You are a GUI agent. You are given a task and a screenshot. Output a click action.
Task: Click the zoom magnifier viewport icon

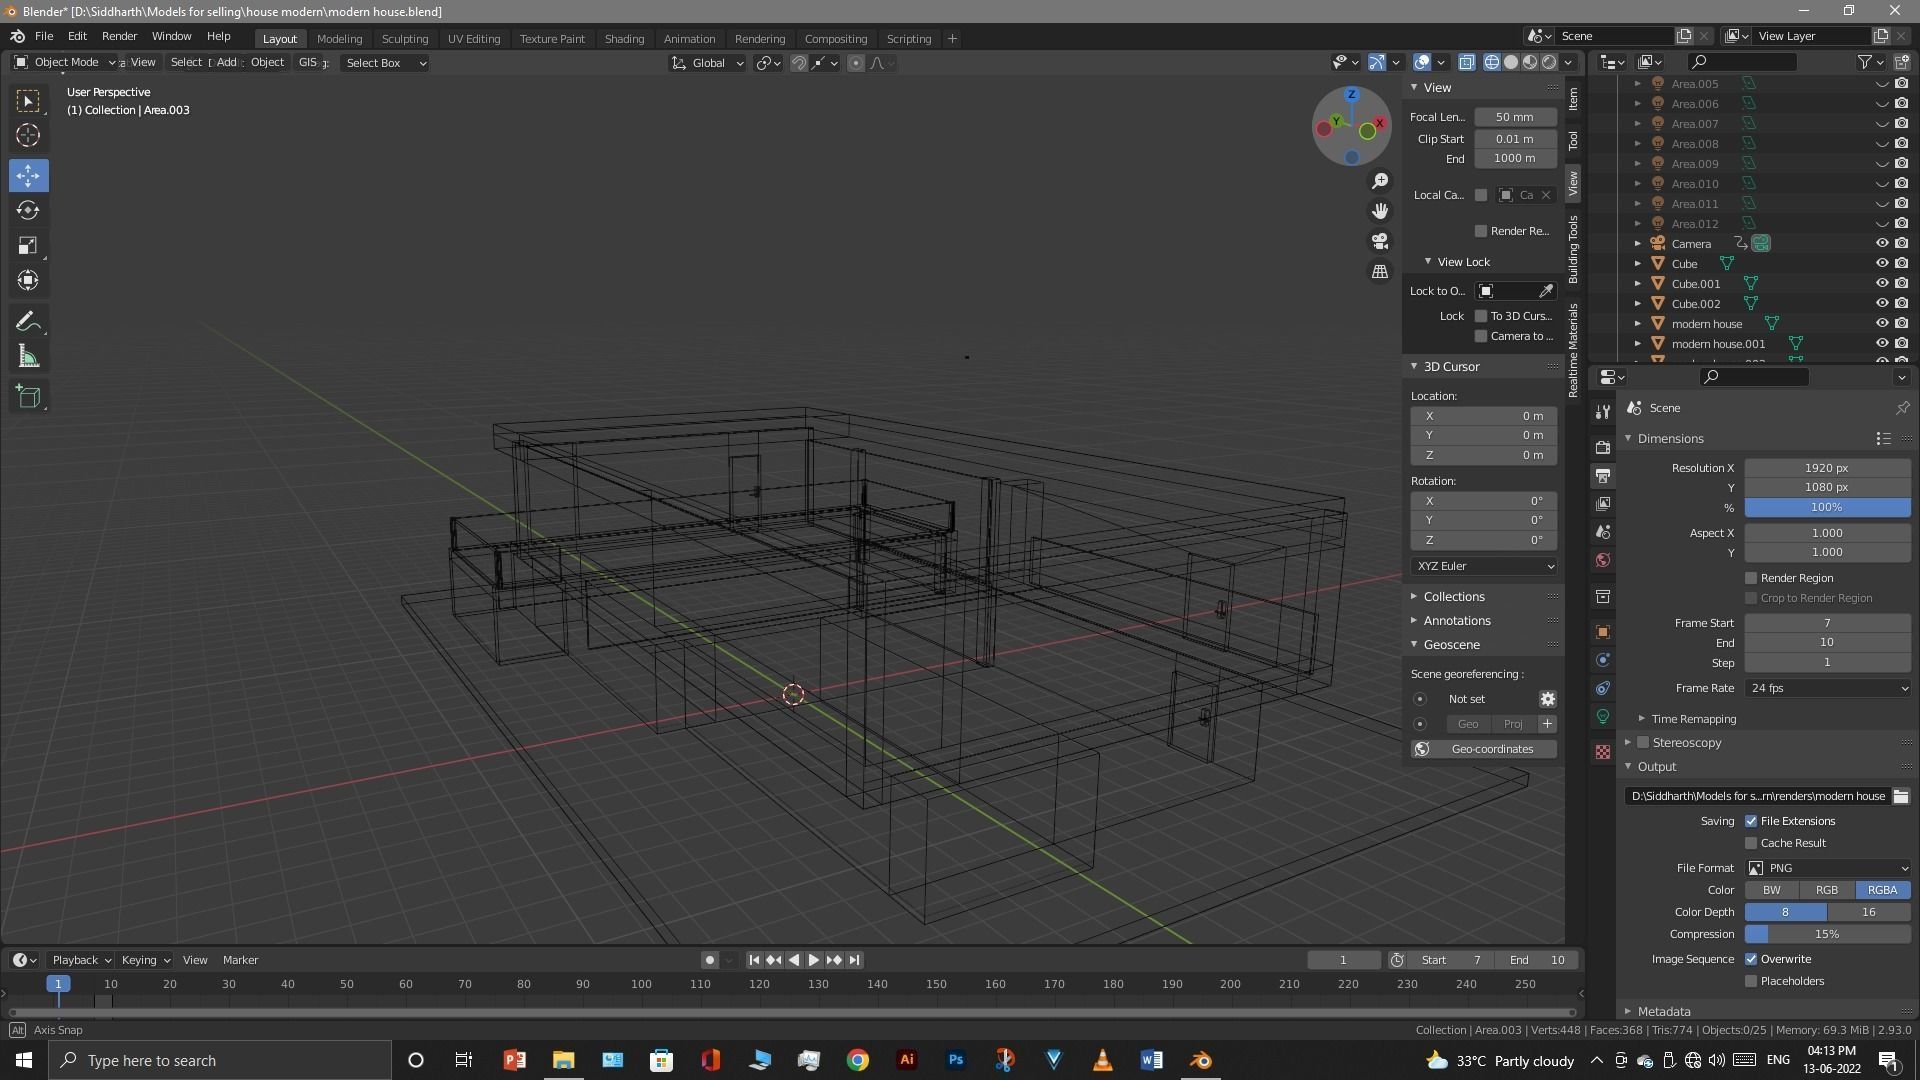click(1380, 181)
